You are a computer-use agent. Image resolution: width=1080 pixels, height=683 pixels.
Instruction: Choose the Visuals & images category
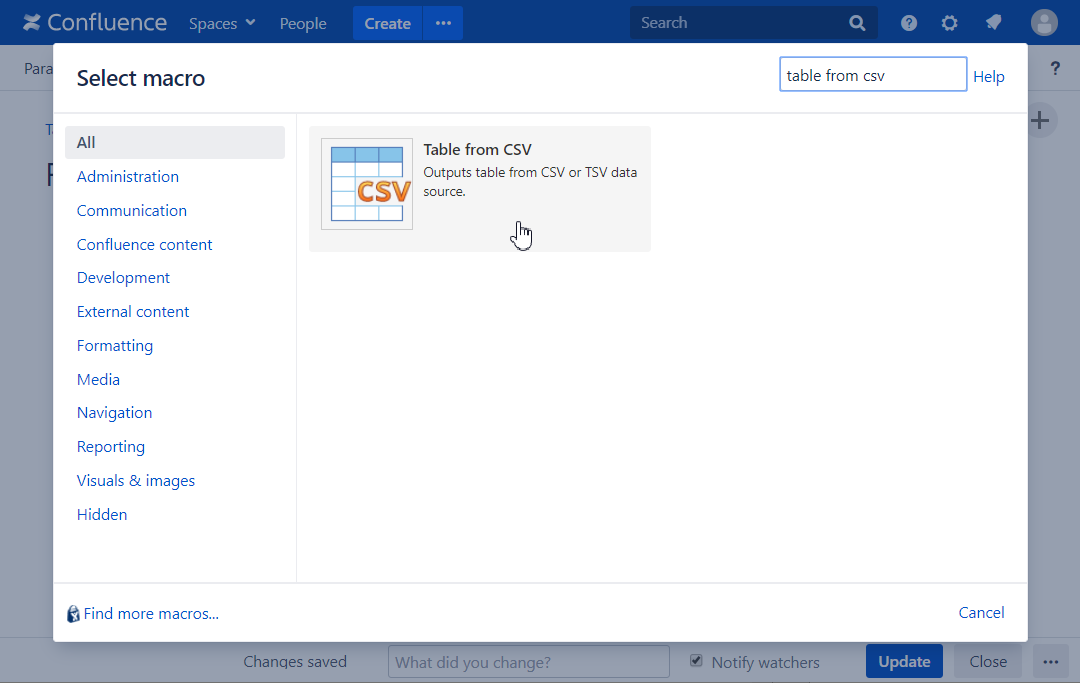point(136,481)
